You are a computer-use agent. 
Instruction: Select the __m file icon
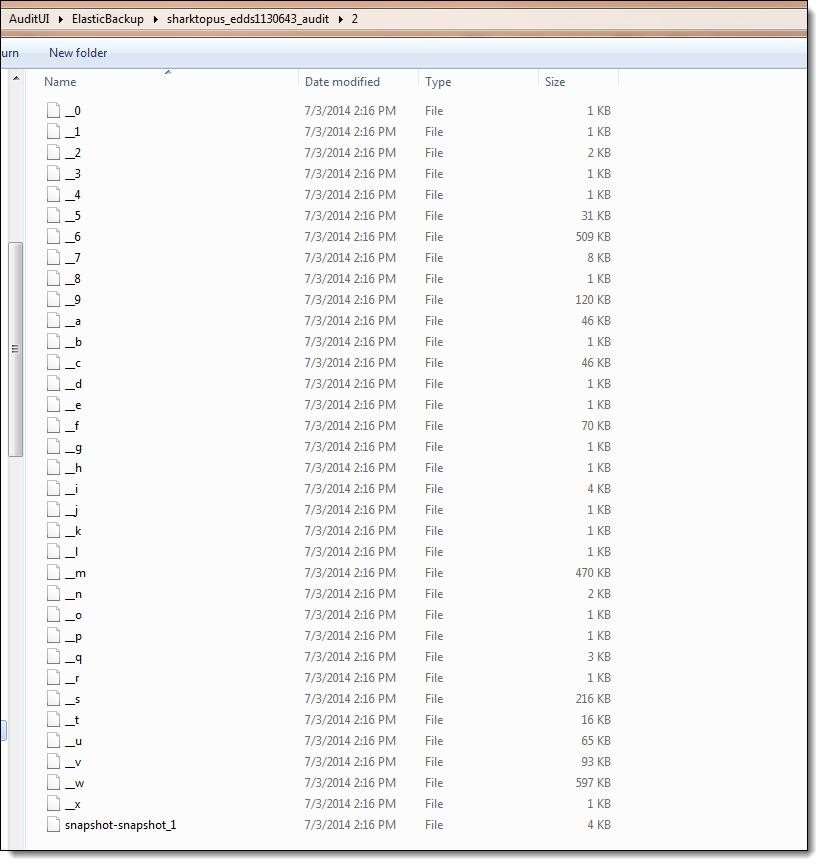click(x=54, y=573)
